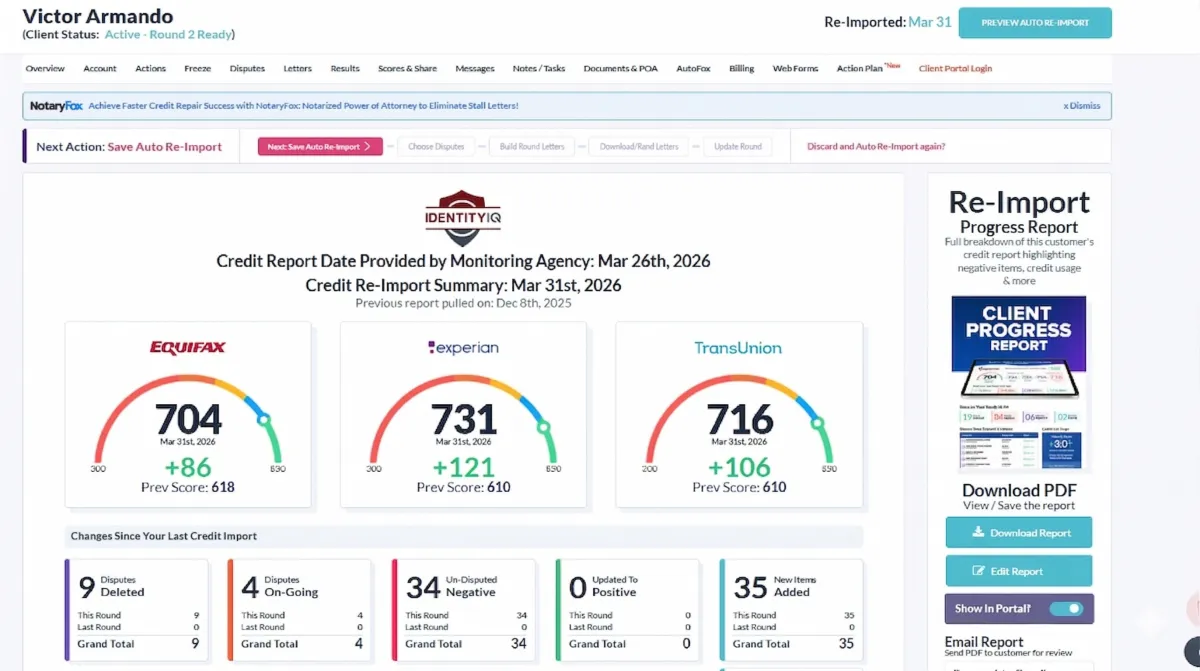
Task: Open the Billing tab
Action: [742, 69]
